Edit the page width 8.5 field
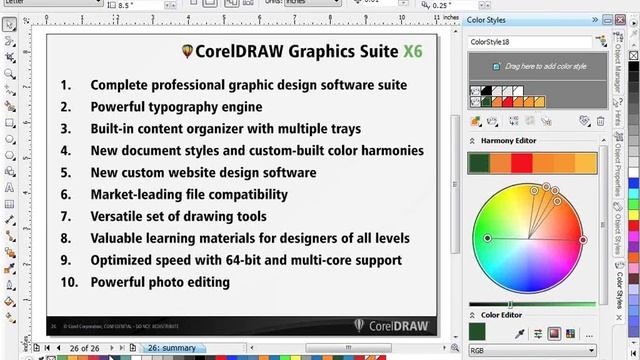640x360 pixels. (141, 5)
